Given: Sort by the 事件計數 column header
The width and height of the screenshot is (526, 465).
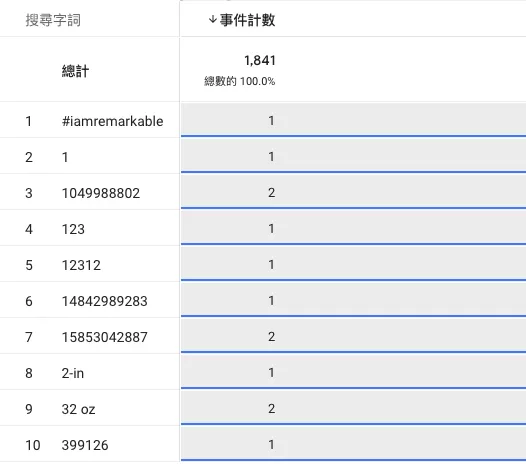Looking at the screenshot, I should click(247, 20).
